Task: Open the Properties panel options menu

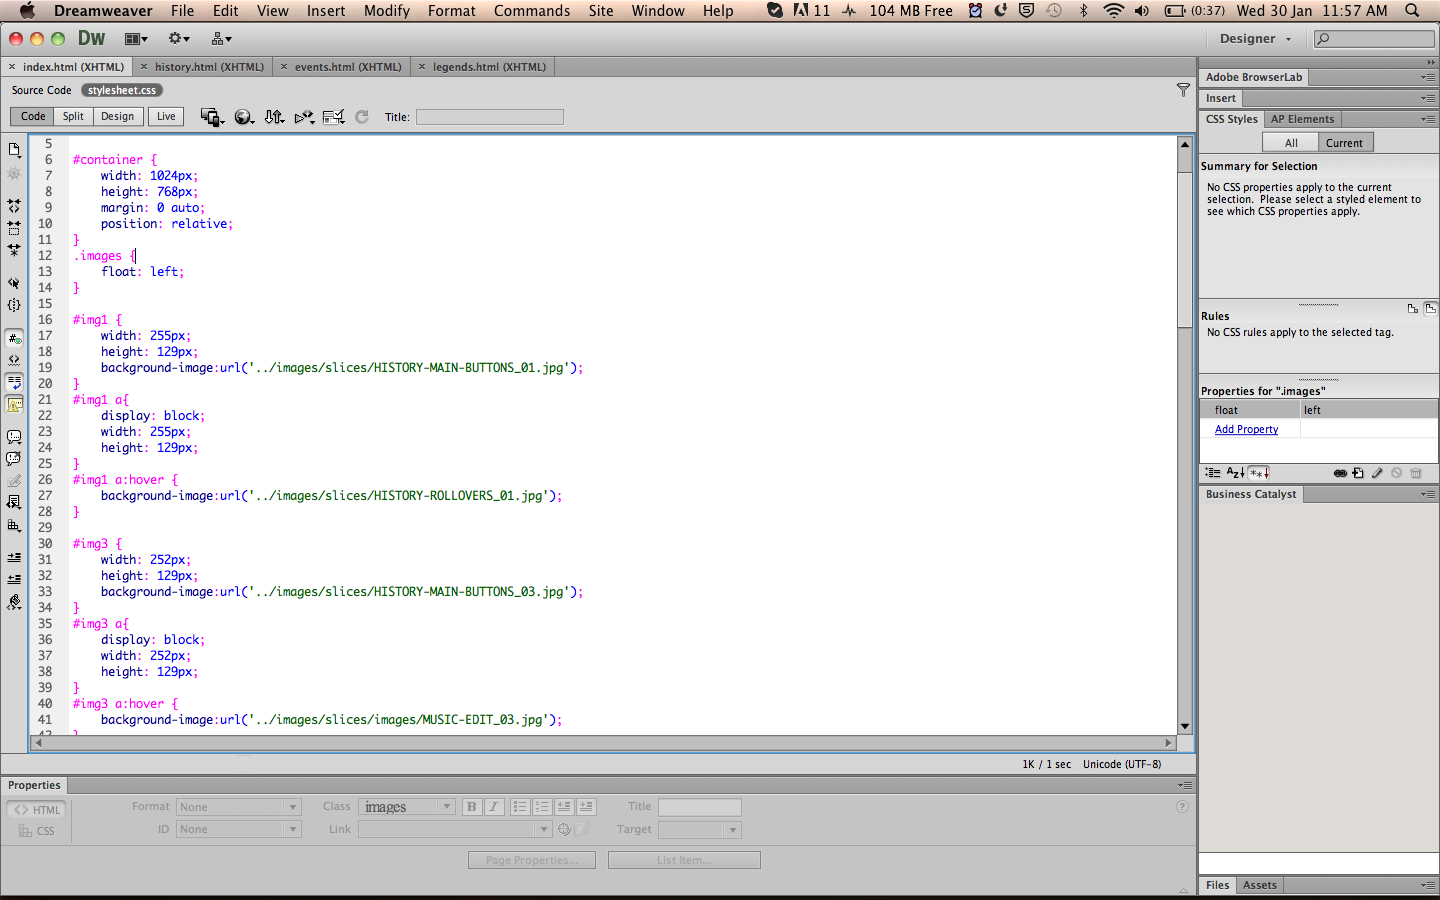Action: 1184,786
